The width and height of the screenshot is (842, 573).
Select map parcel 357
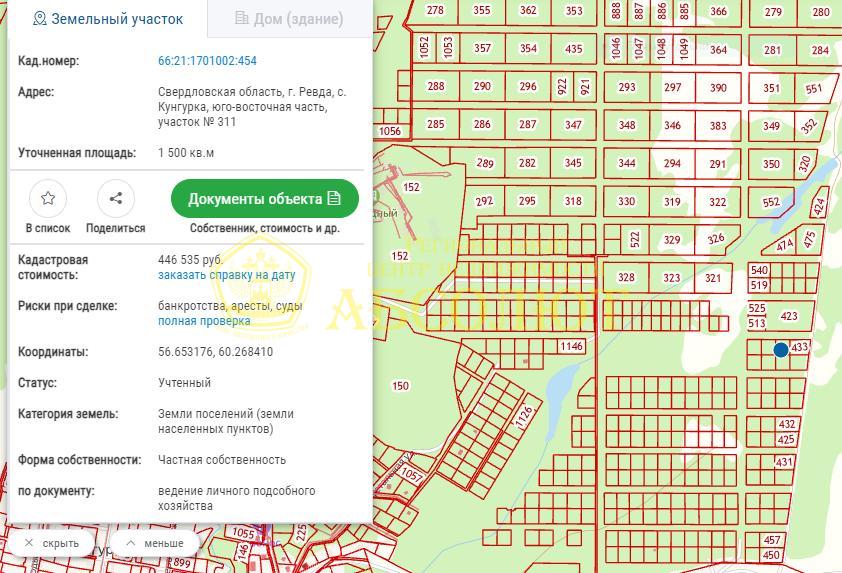click(482, 48)
